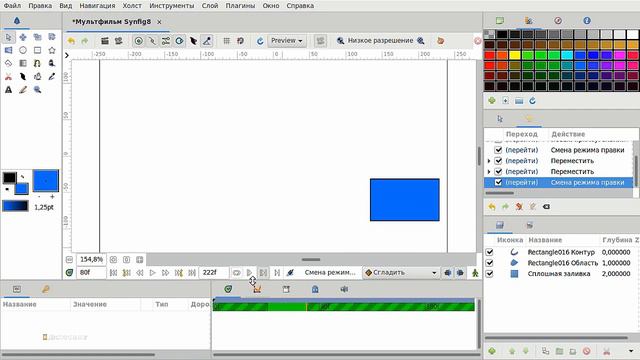
Task: Add color to palette green icon
Action: 492,100
